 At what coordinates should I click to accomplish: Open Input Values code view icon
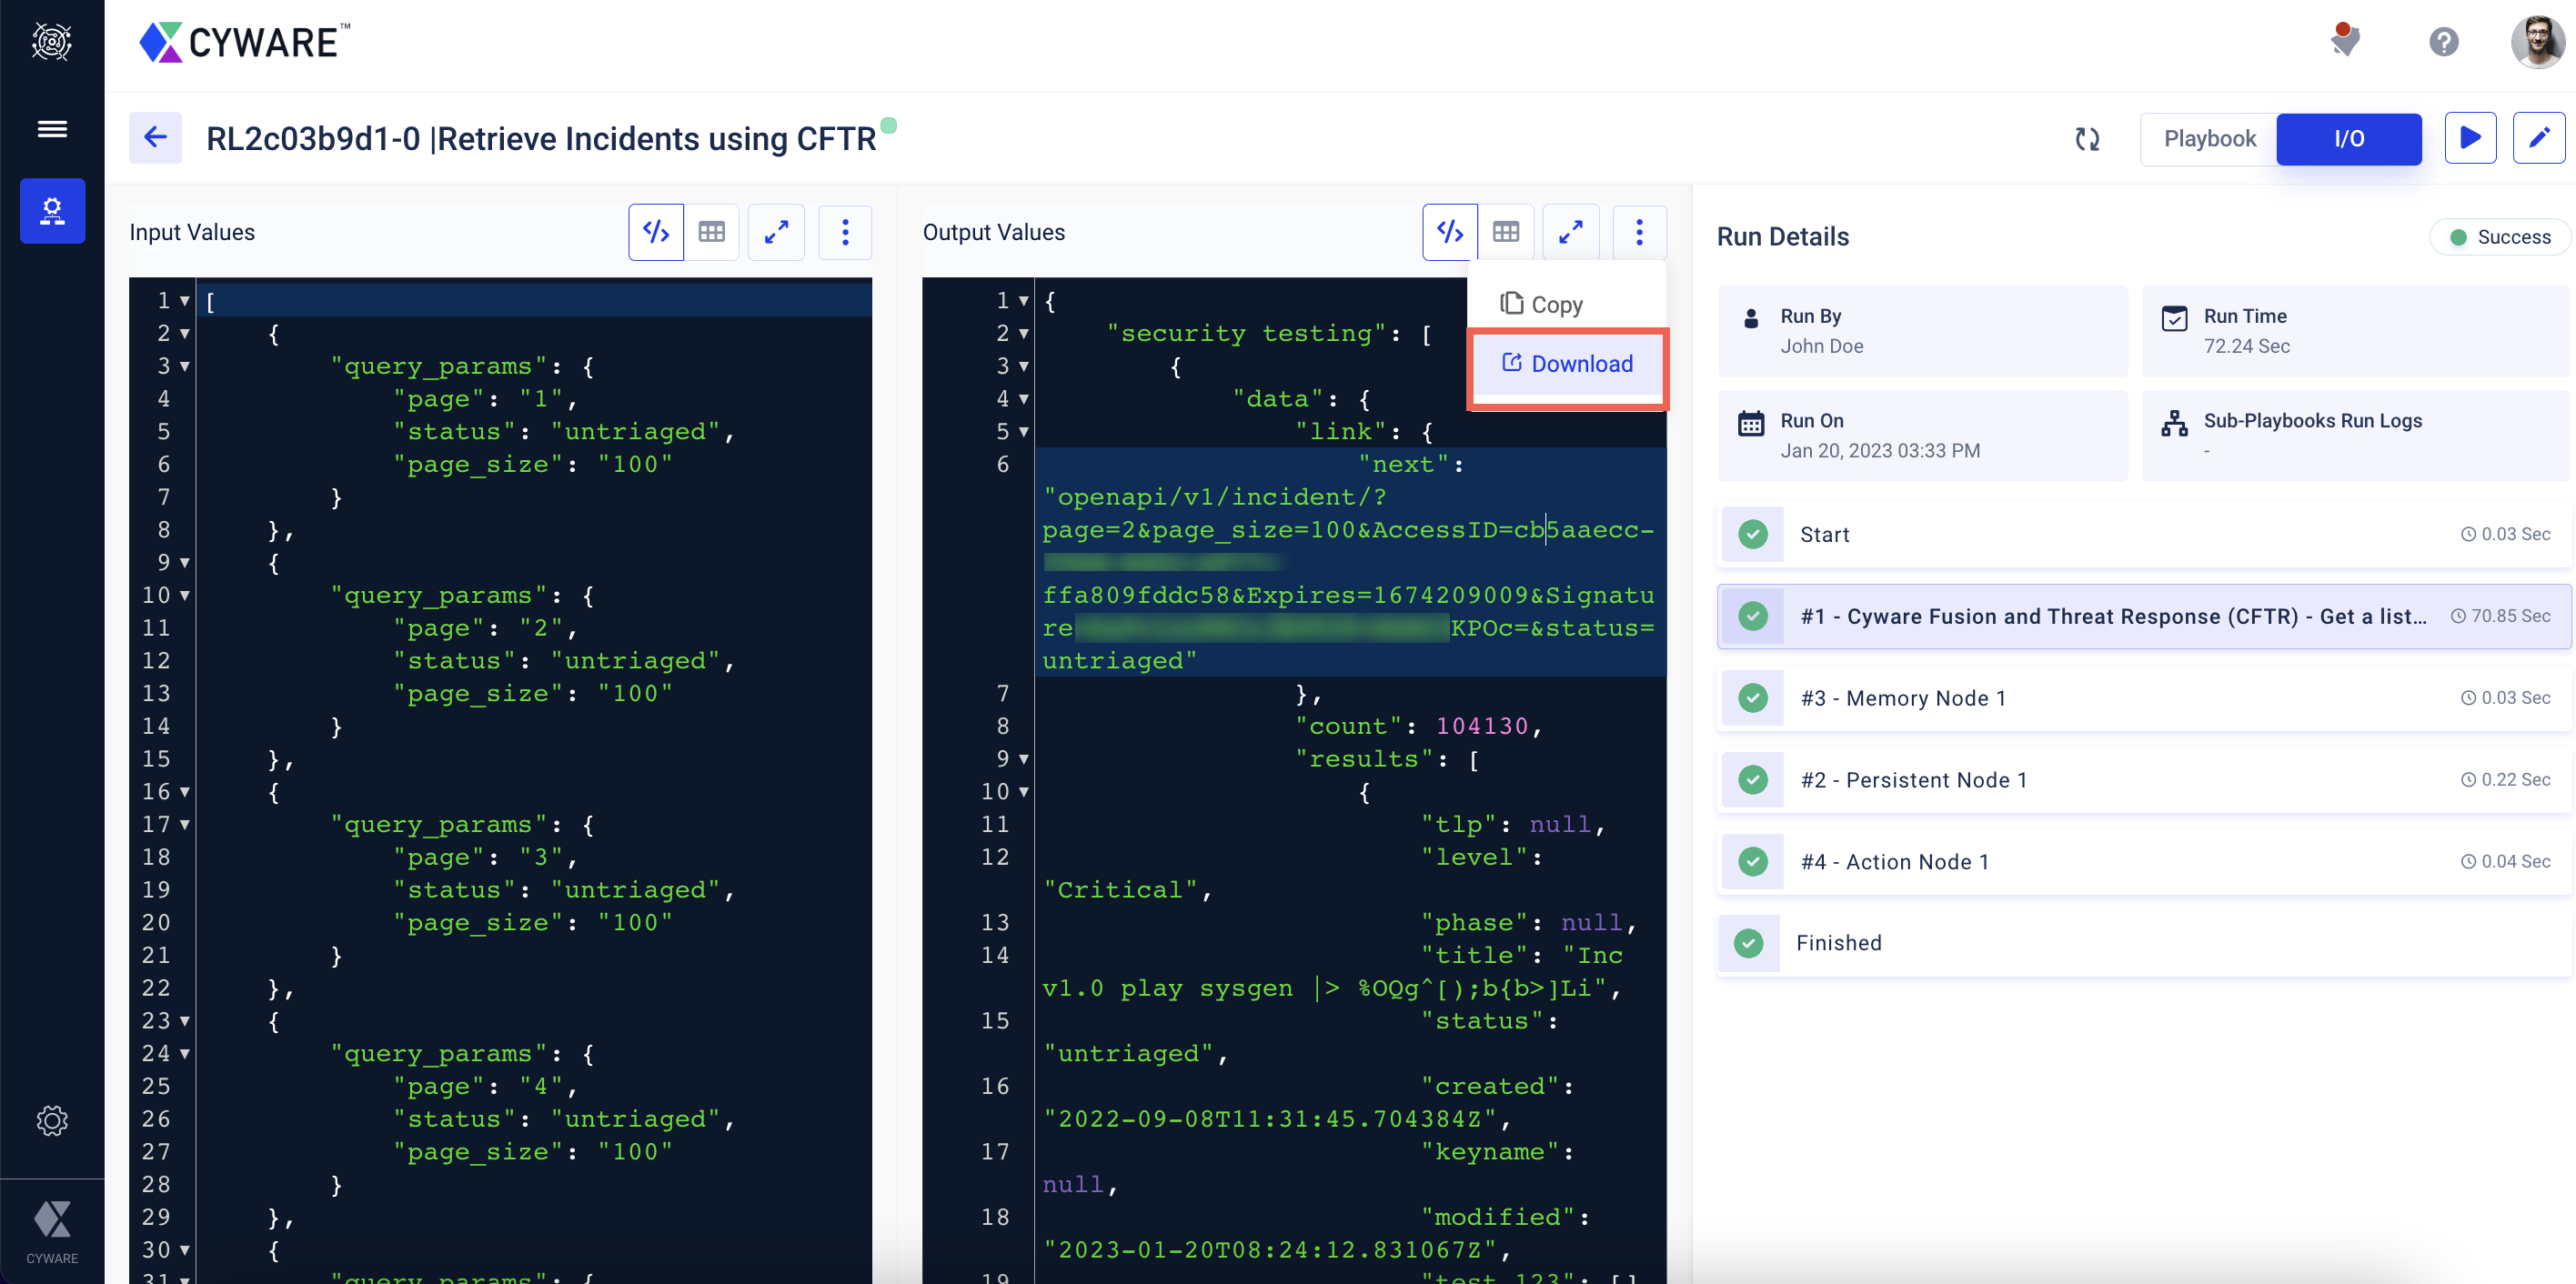click(x=656, y=232)
